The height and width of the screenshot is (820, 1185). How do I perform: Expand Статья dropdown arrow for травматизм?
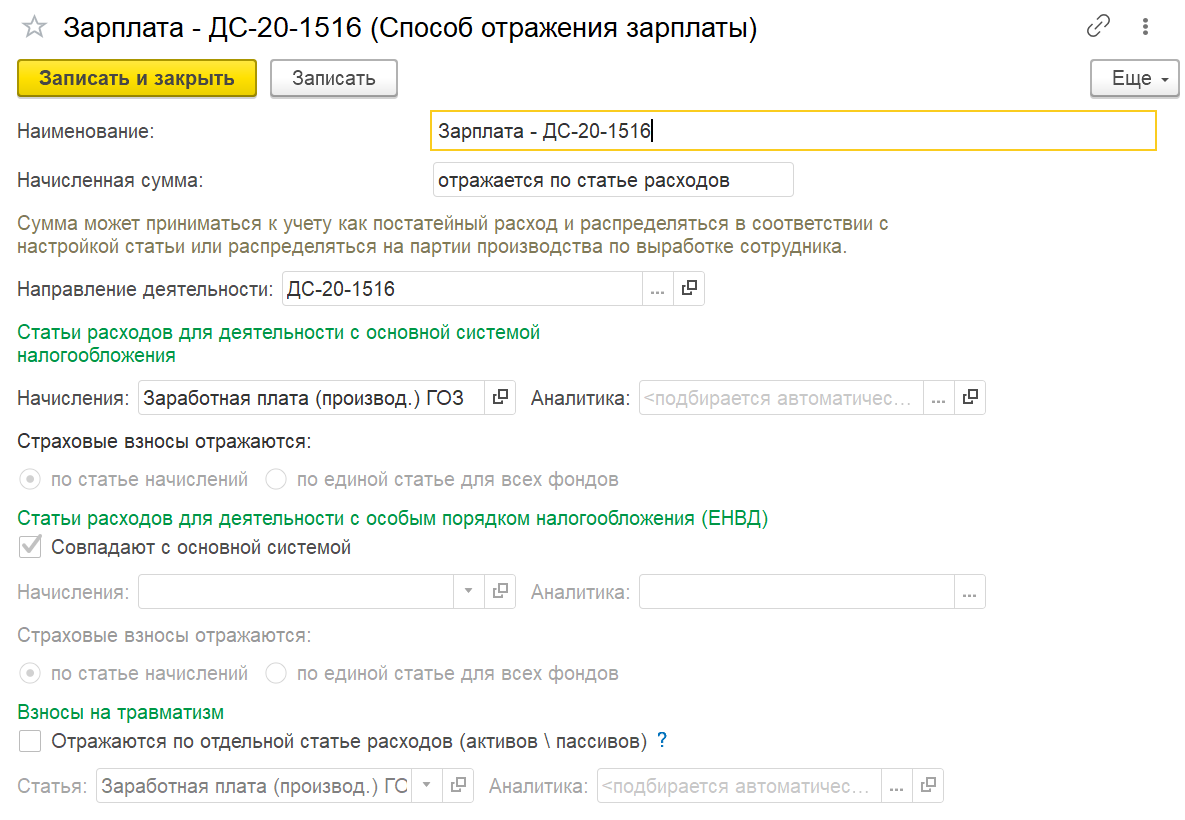[426, 786]
